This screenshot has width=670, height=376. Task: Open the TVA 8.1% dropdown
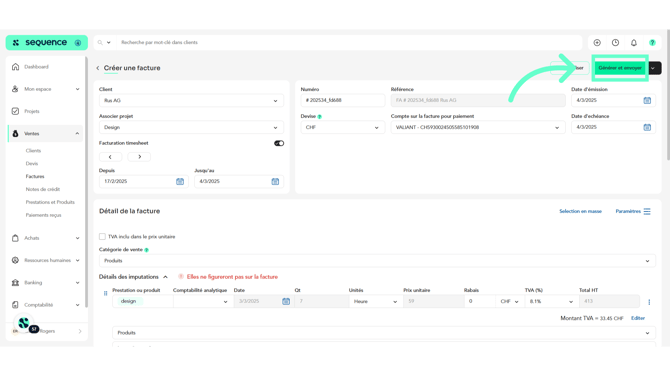pos(551,301)
